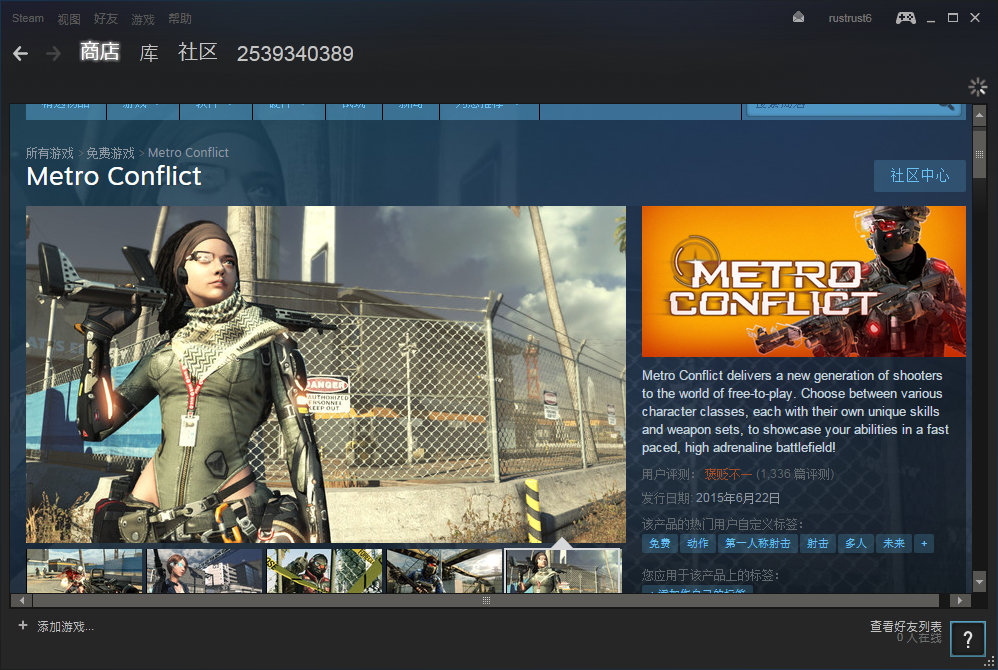Open the inbox envelope icon

point(798,18)
